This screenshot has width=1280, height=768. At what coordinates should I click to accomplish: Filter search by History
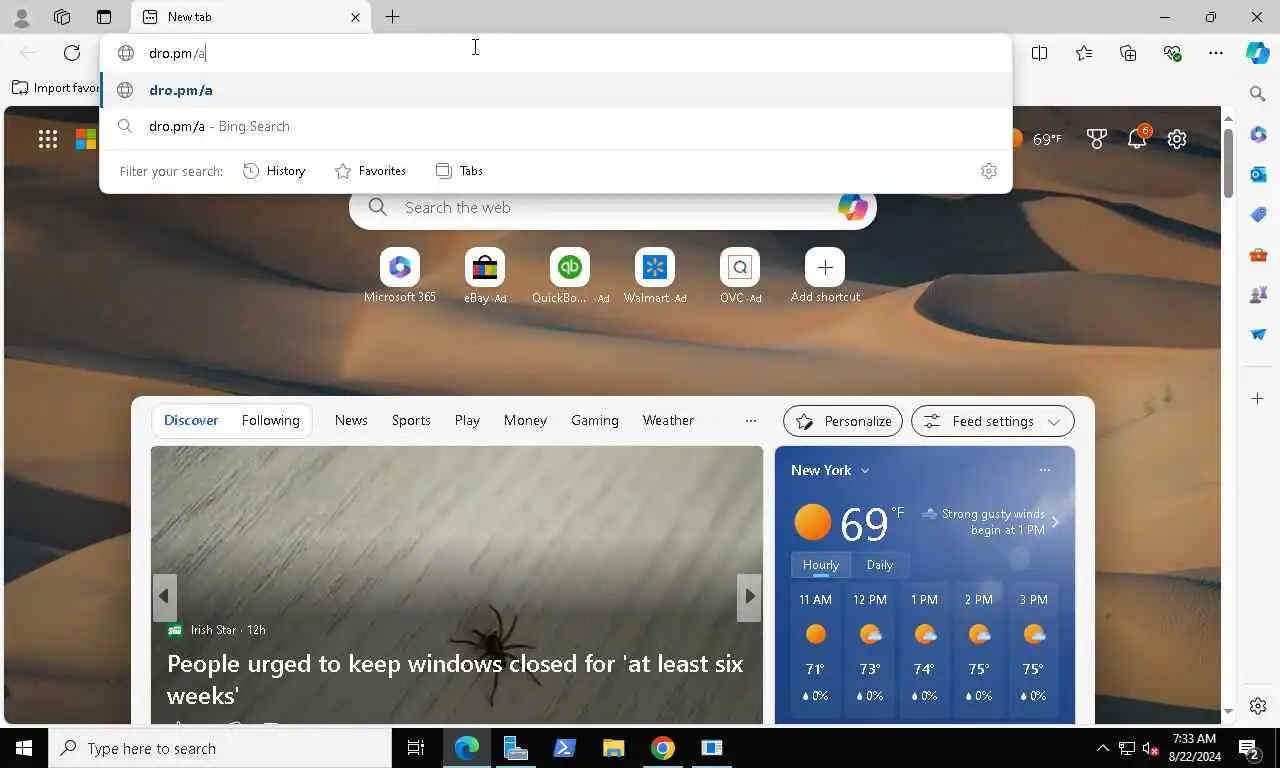(x=274, y=171)
